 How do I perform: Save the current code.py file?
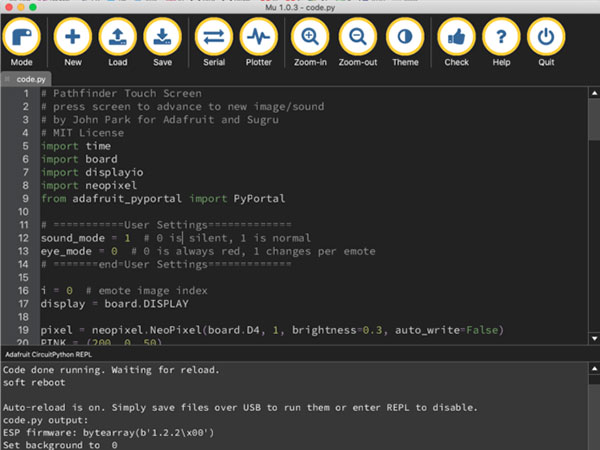pos(162,40)
